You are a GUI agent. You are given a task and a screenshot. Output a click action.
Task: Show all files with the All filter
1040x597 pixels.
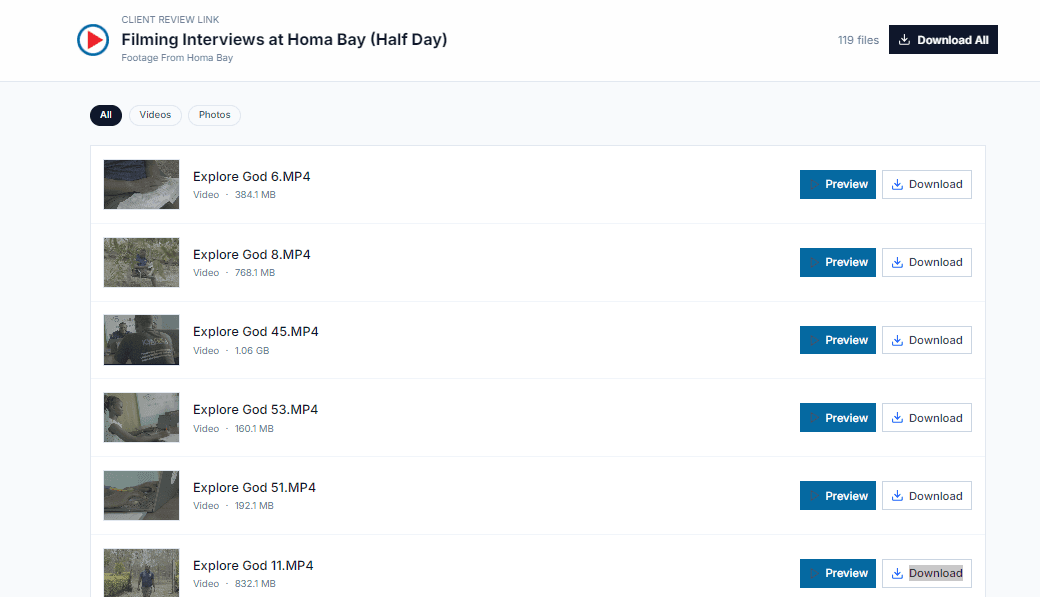[x=106, y=115]
